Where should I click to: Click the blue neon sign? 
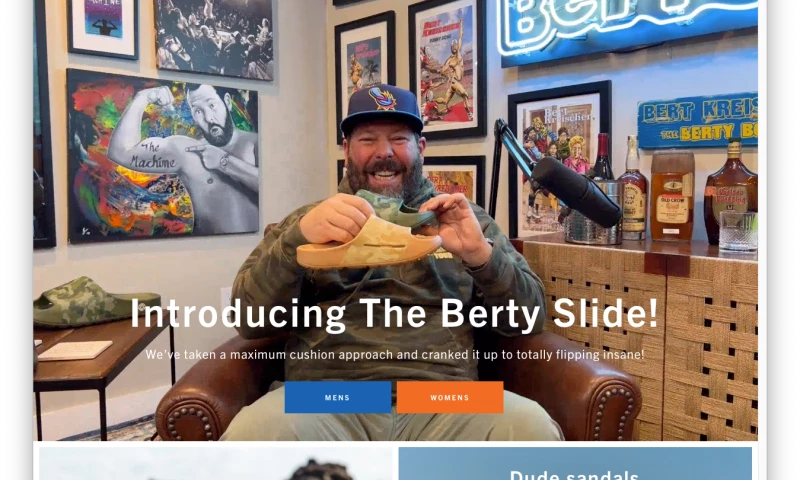tap(629, 30)
